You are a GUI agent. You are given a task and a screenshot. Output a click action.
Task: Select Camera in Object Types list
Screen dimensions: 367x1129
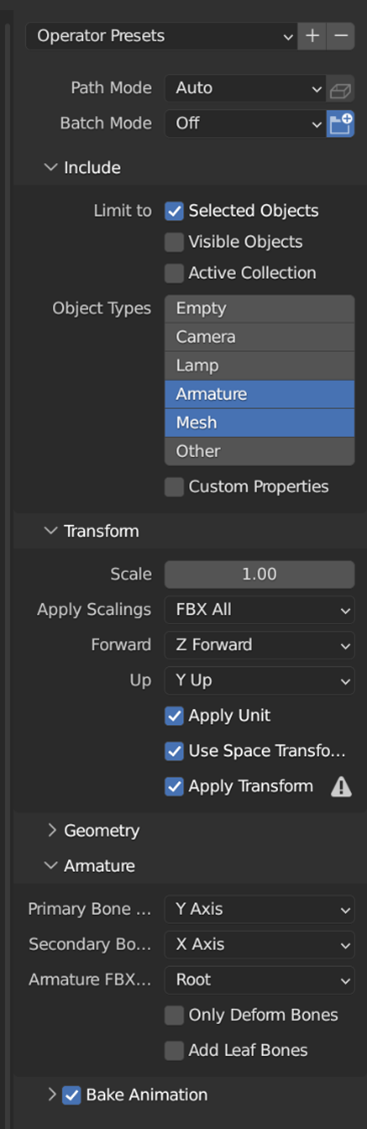click(x=260, y=337)
